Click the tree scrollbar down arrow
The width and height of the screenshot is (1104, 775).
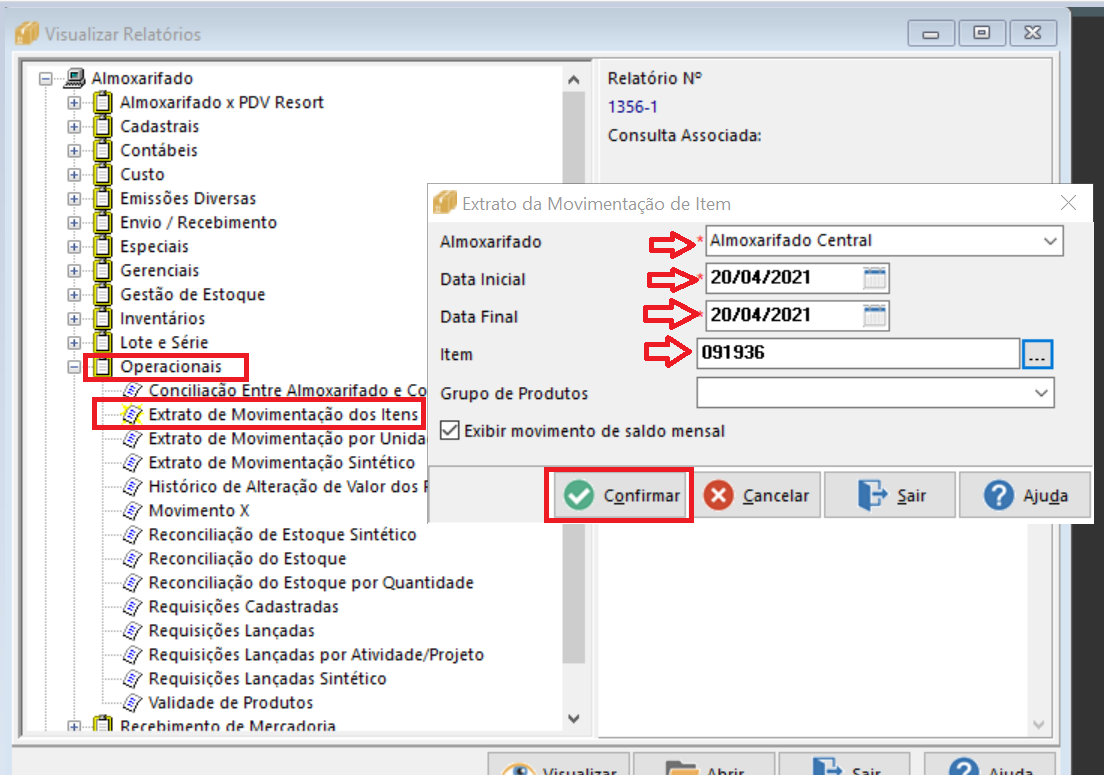574,718
